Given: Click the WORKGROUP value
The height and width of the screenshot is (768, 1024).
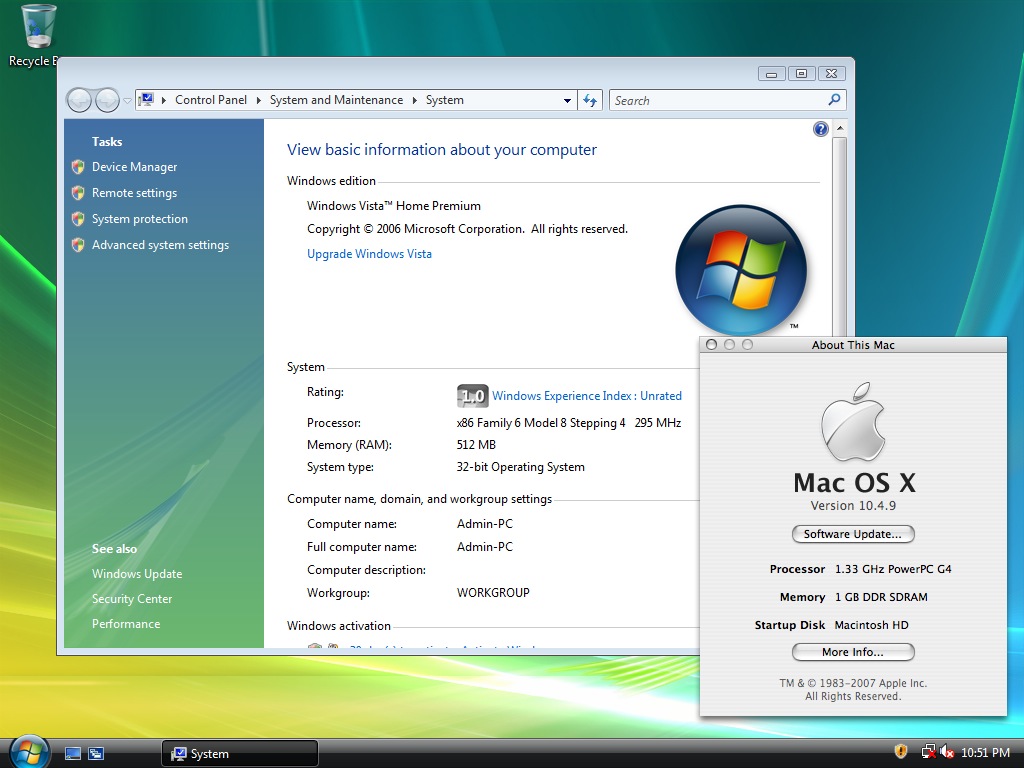Looking at the screenshot, I should 493,593.
